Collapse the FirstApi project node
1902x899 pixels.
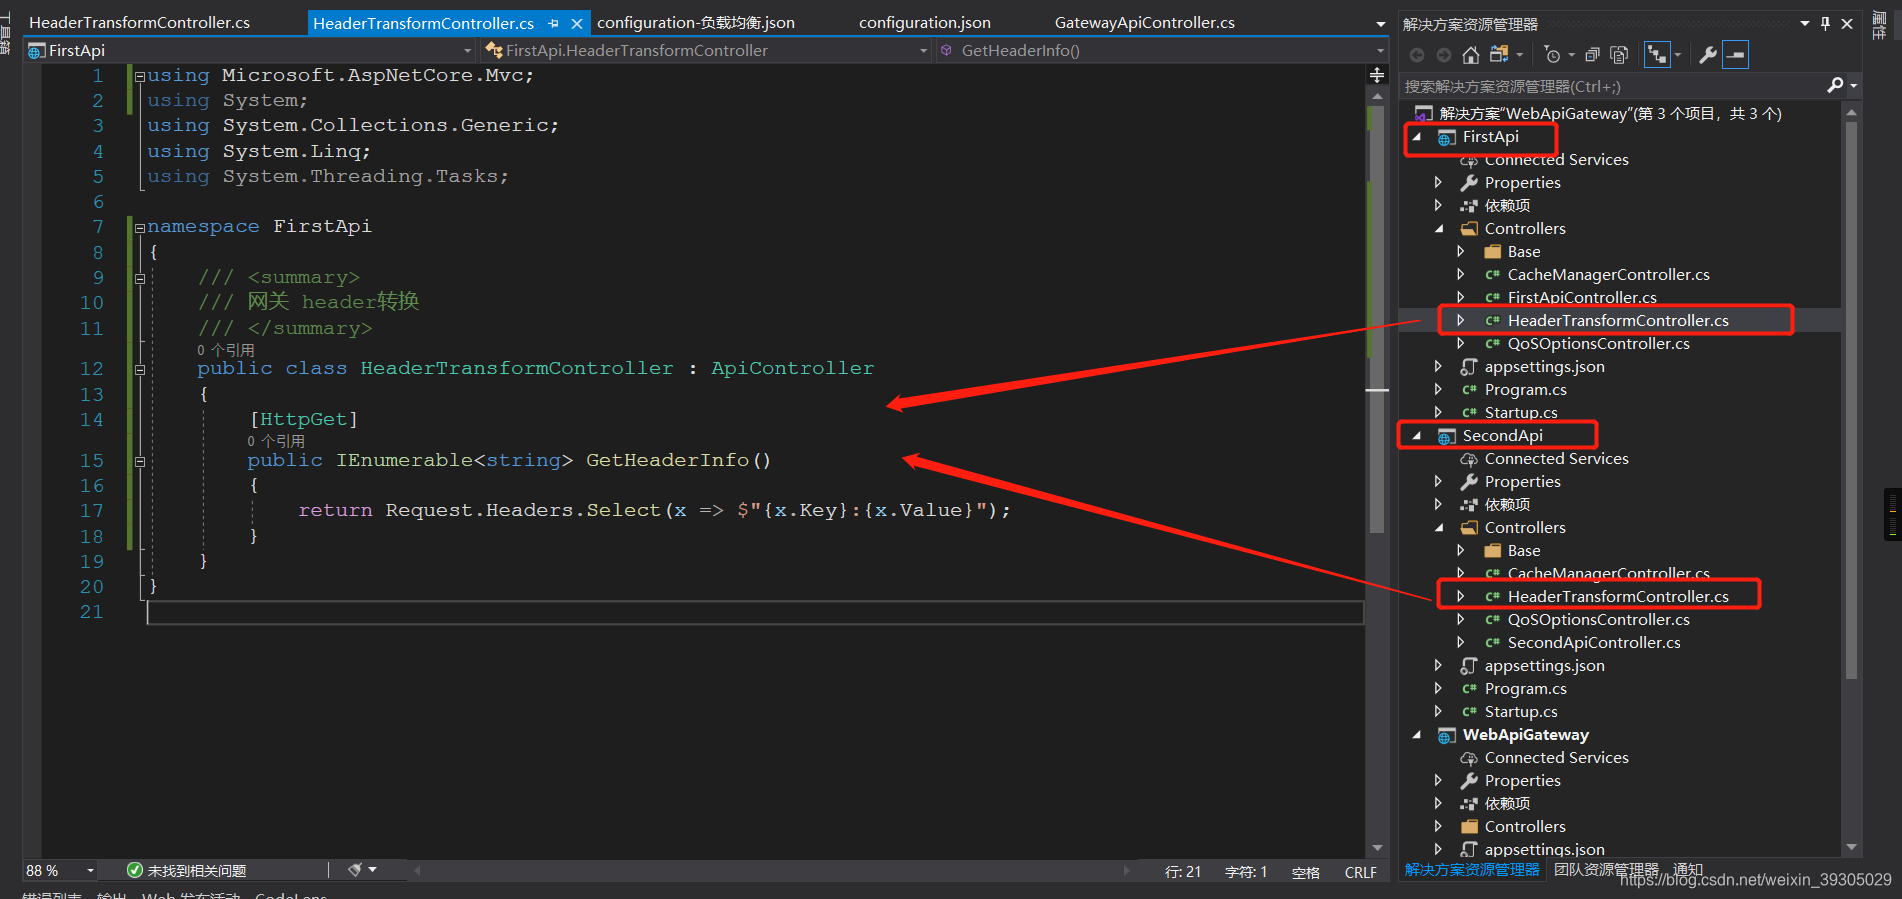(x=1416, y=137)
